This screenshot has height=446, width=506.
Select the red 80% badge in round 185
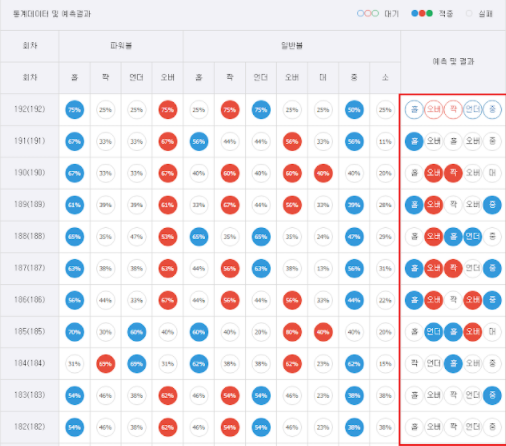tap(292, 332)
